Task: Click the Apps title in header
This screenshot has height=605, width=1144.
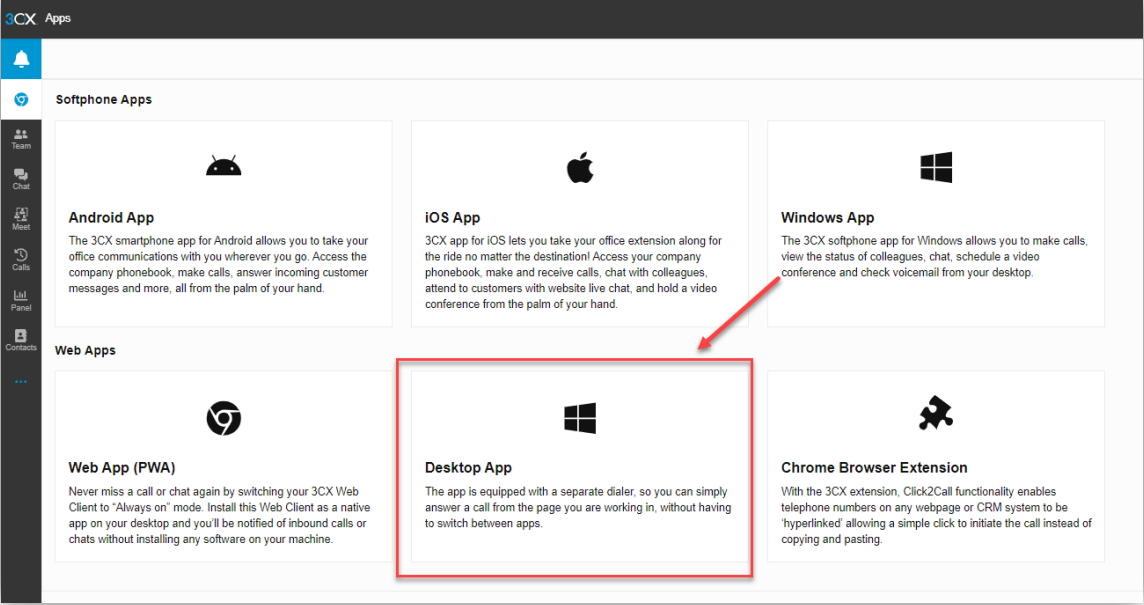Action: click(x=58, y=18)
